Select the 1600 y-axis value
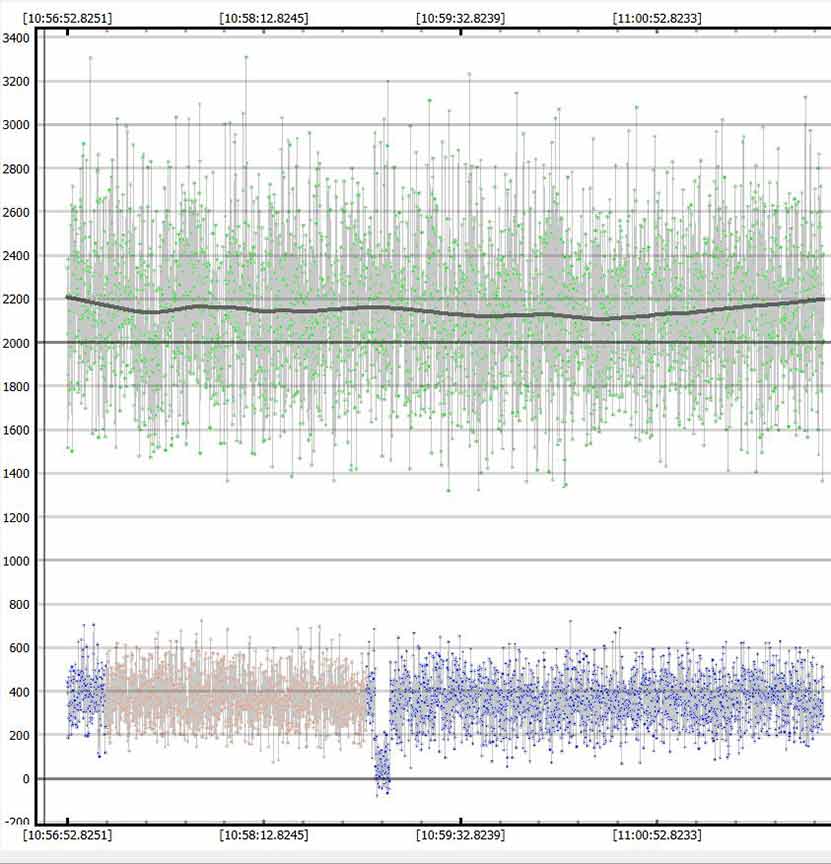Viewport: 831px width, 864px height. coord(16,430)
